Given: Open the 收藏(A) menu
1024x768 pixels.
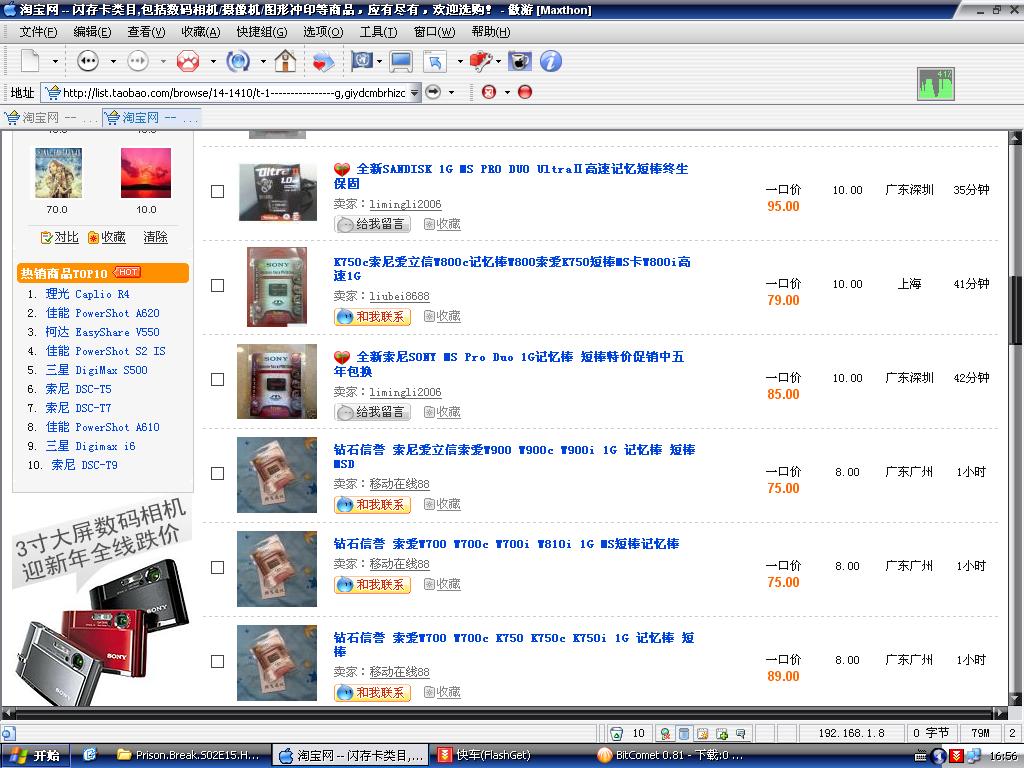Looking at the screenshot, I should (x=200, y=32).
